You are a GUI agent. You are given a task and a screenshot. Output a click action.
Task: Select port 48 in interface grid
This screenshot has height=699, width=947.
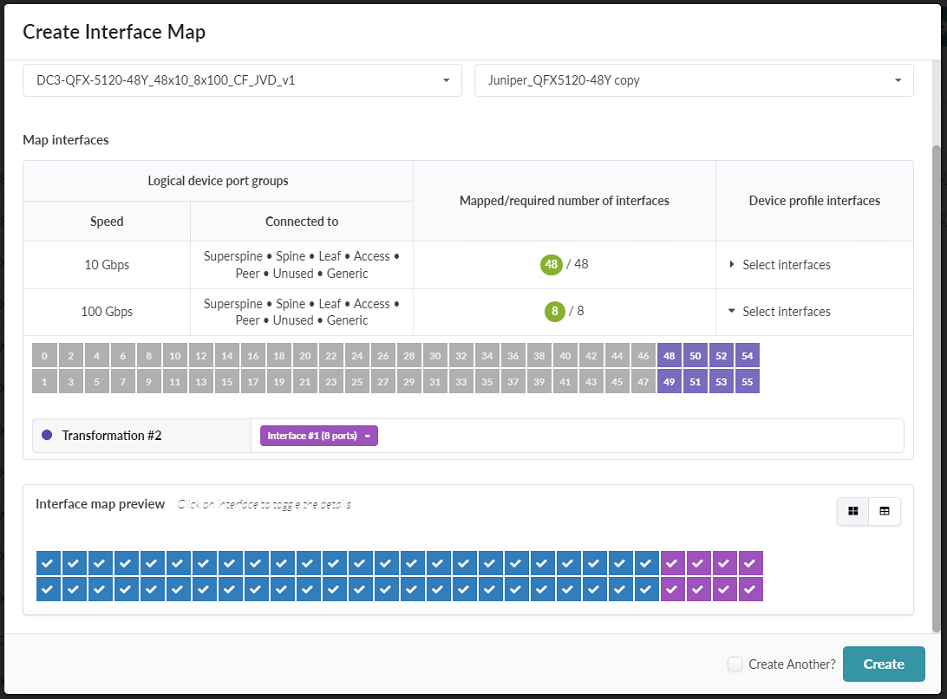click(669, 356)
